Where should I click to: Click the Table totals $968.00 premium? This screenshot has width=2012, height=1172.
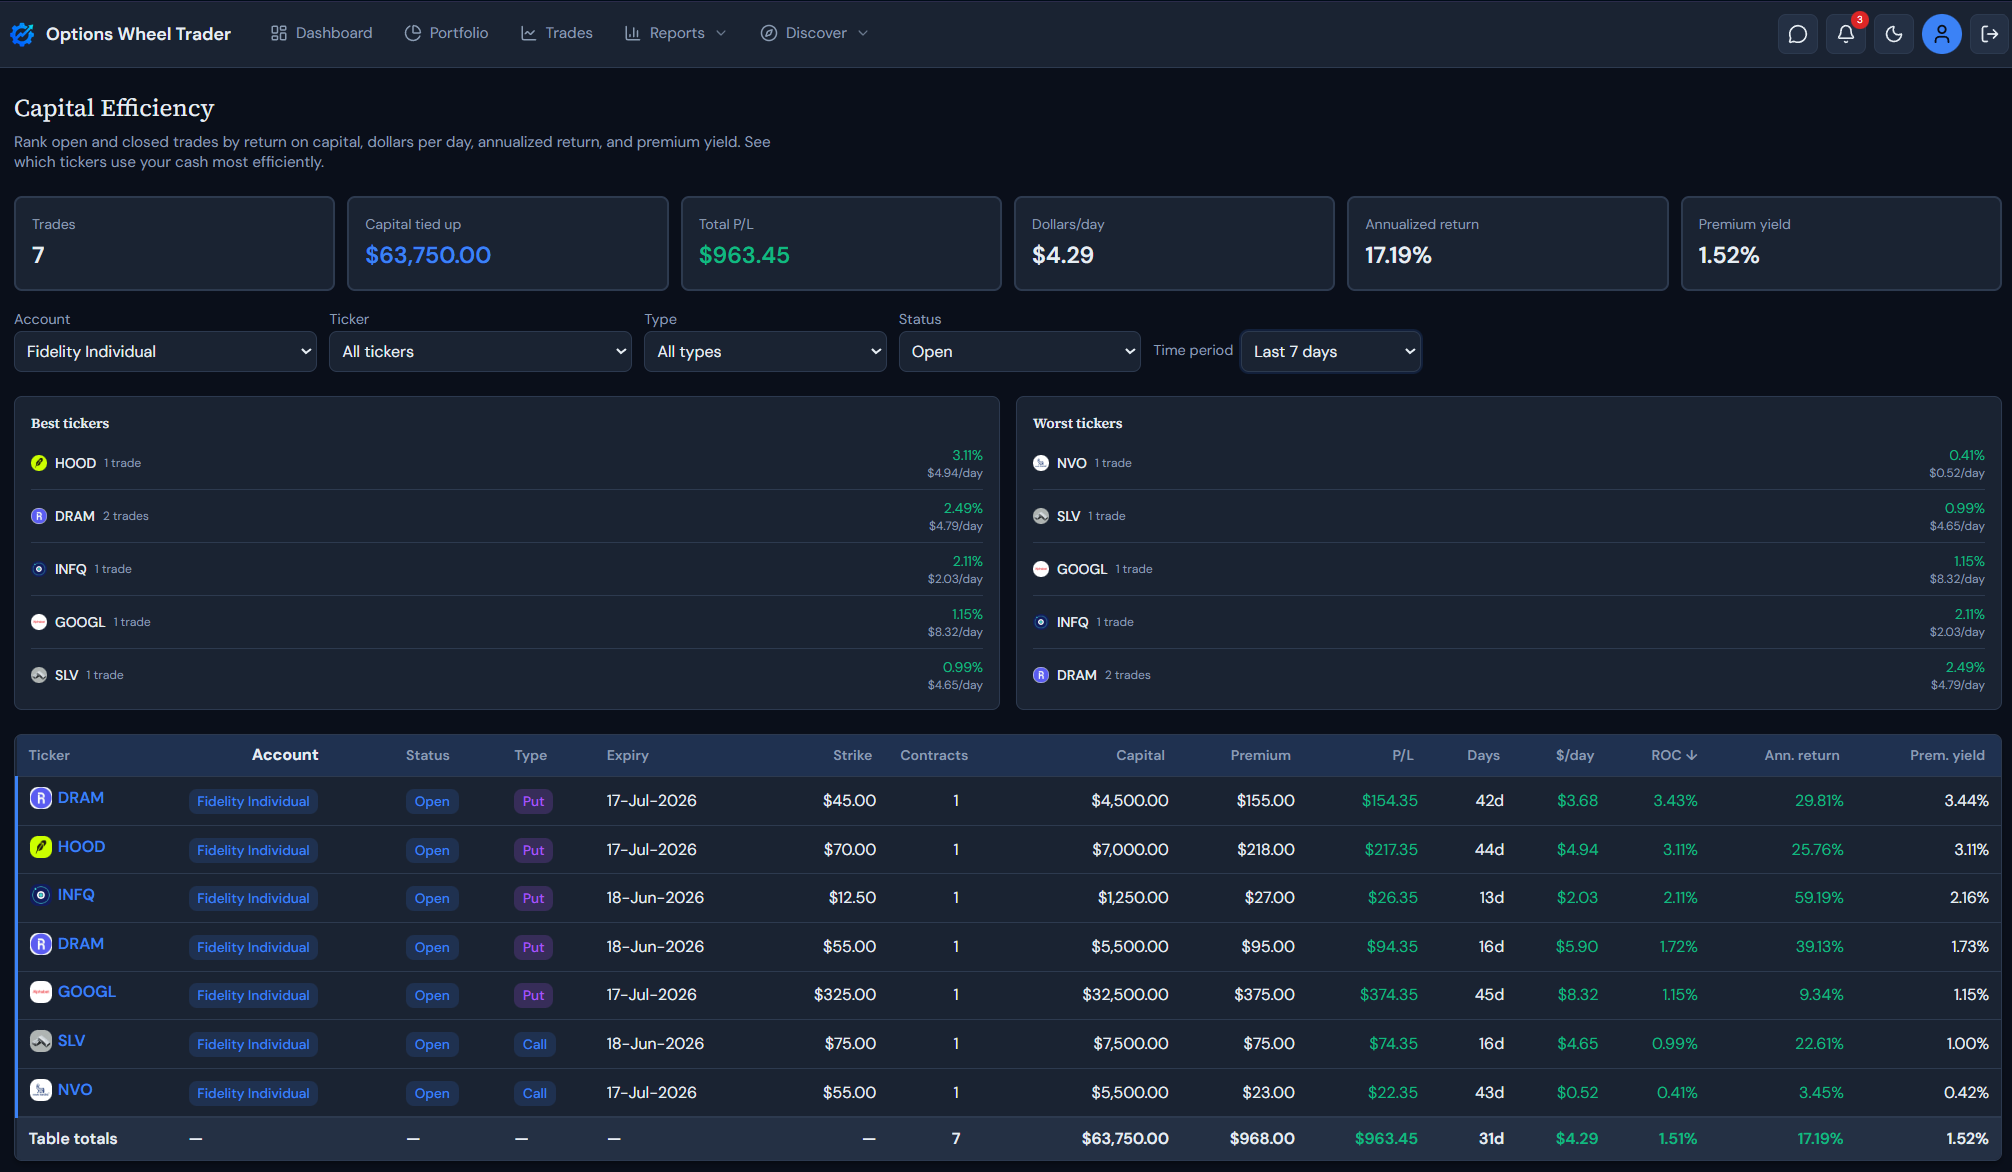1262,1139
